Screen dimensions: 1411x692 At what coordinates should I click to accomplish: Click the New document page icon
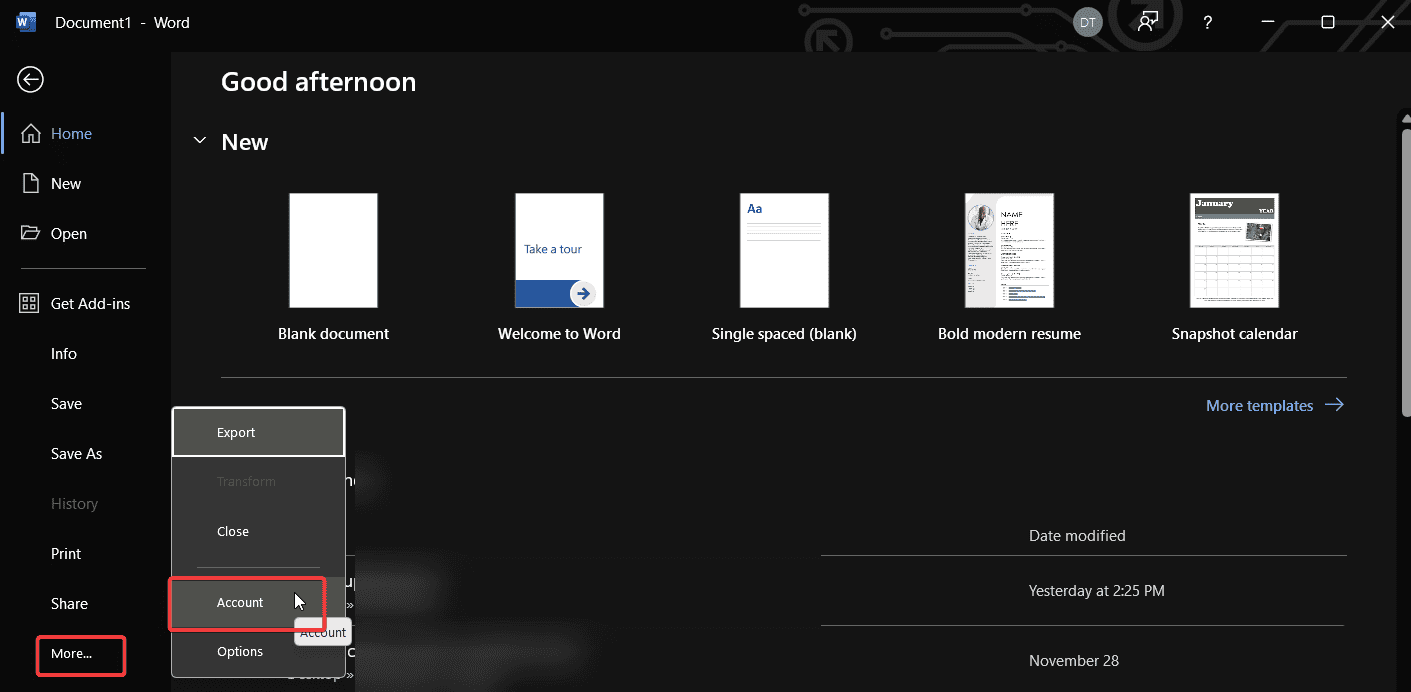coord(31,184)
